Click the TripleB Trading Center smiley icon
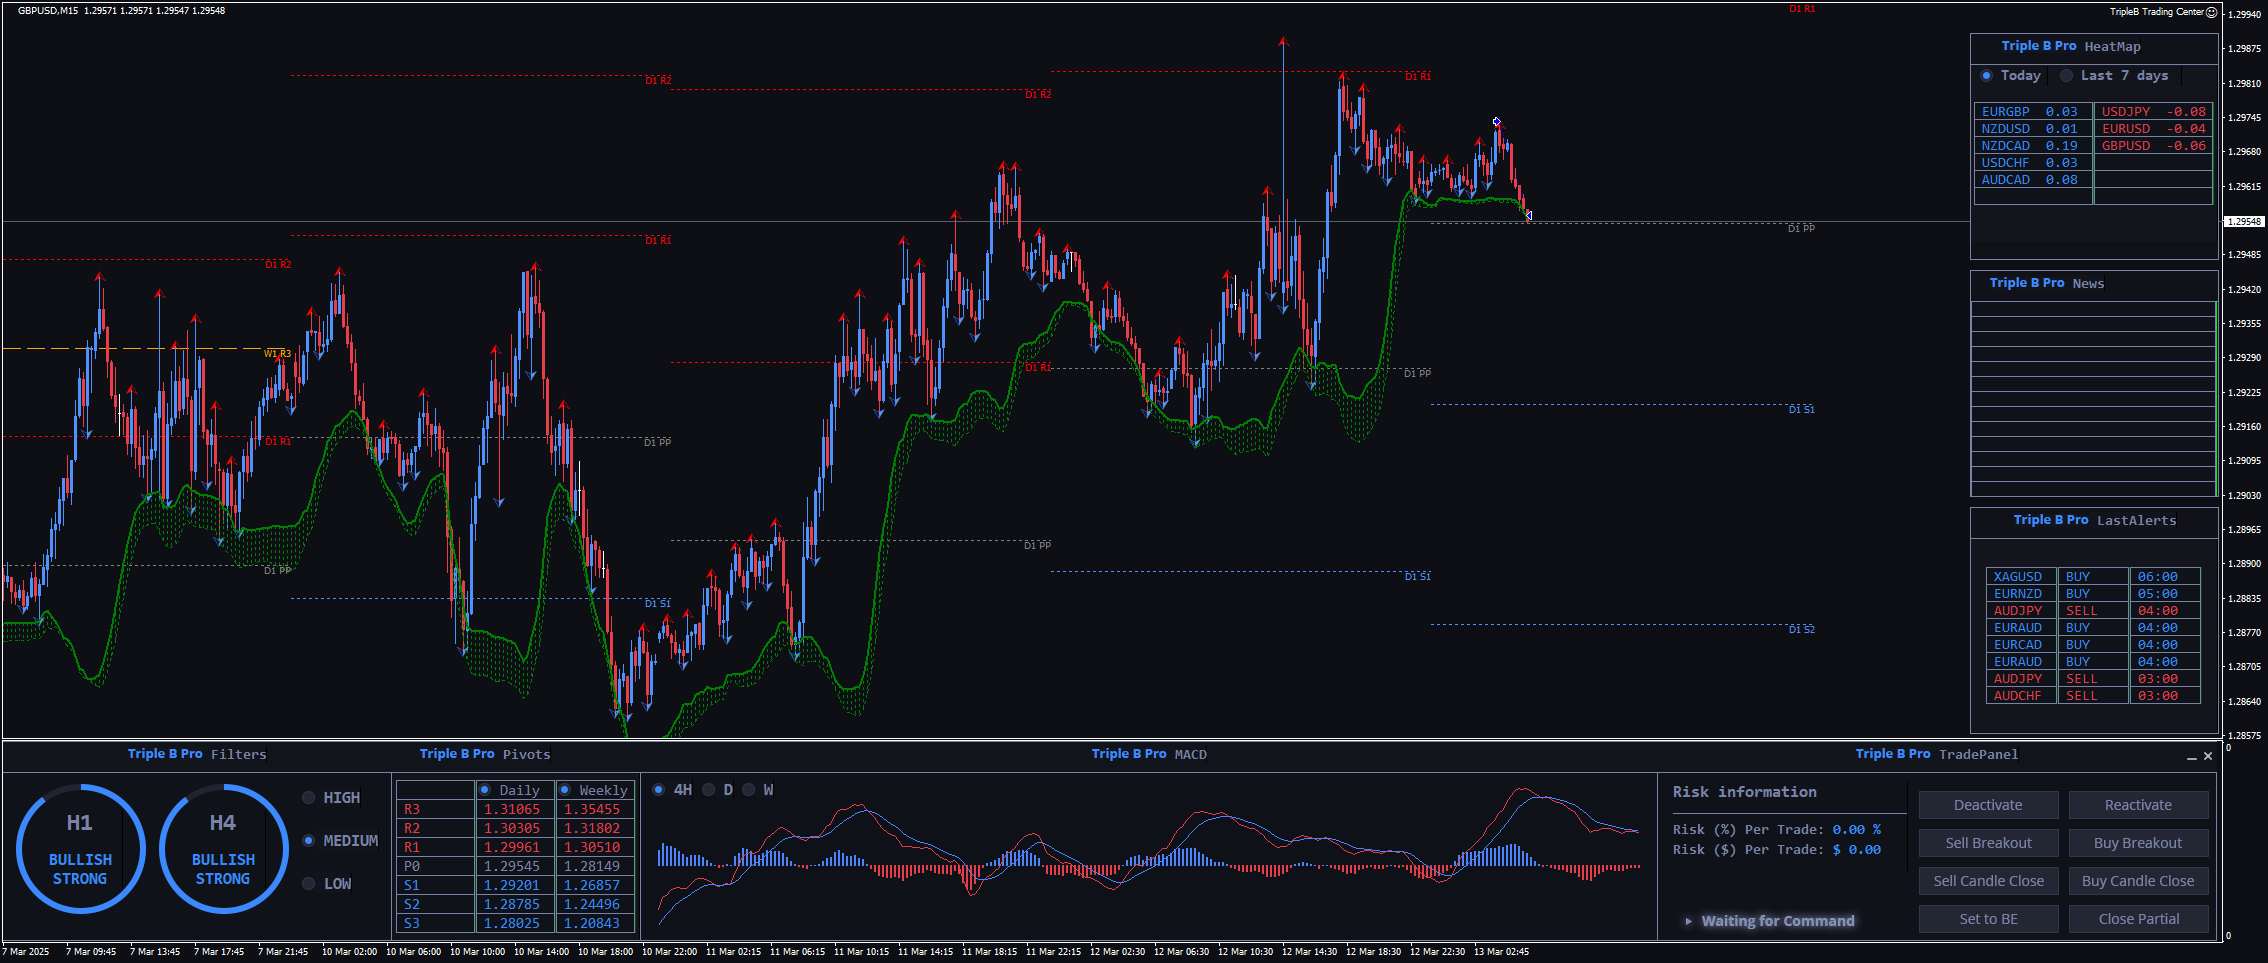The width and height of the screenshot is (2268, 963). coord(2211,12)
